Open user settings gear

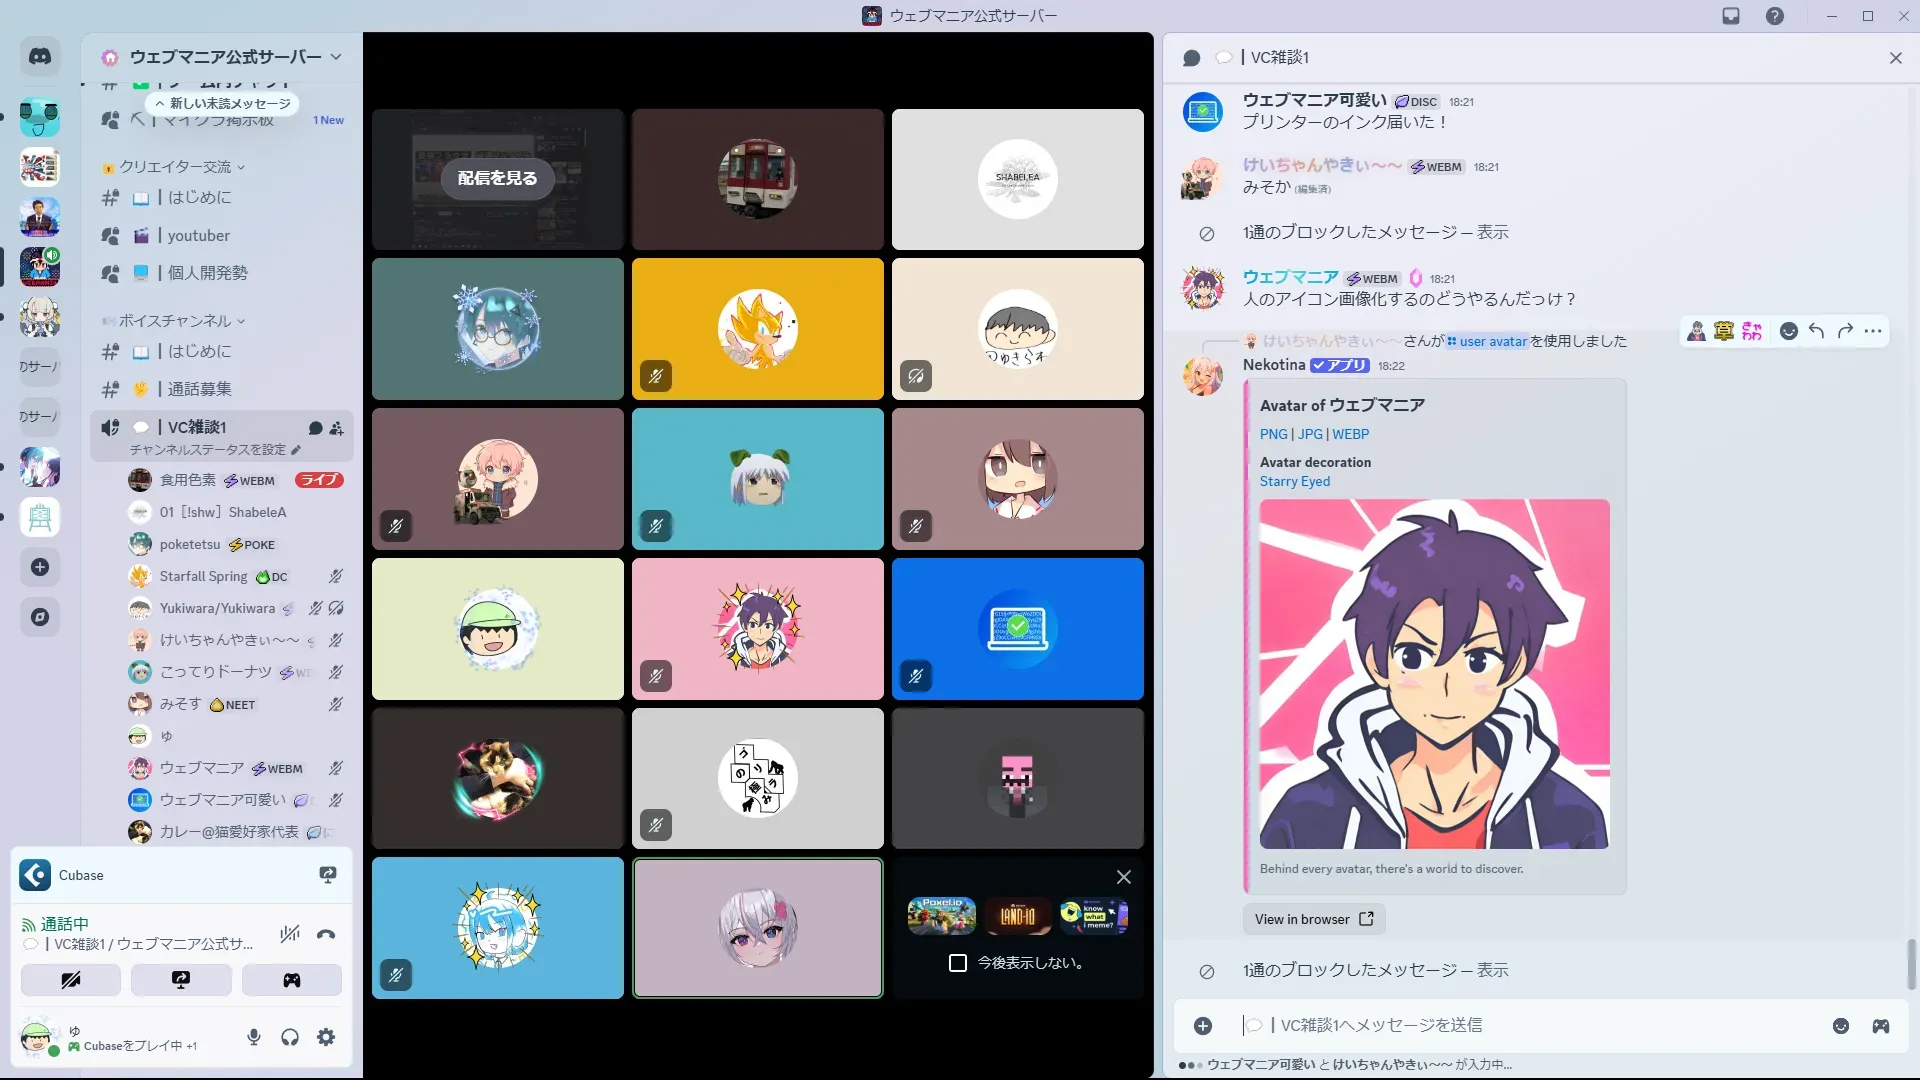click(326, 1038)
